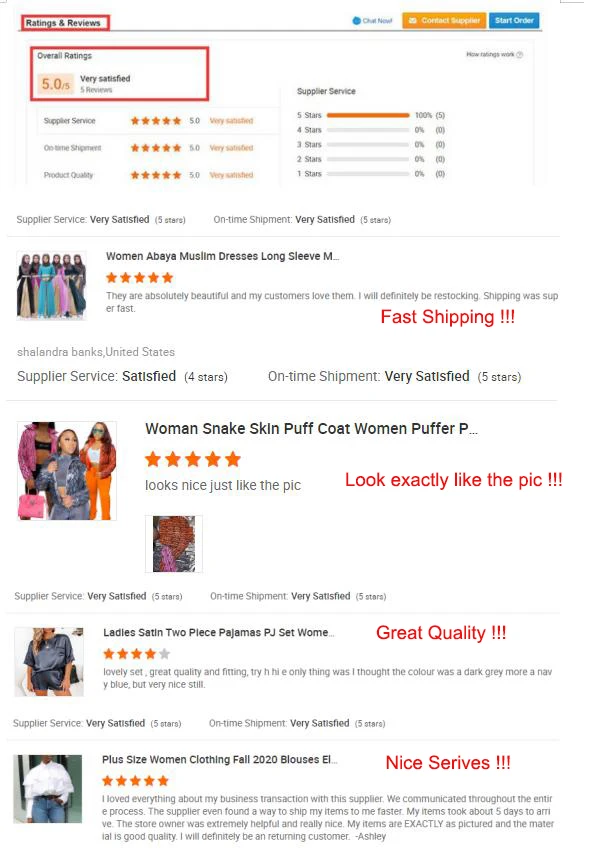
Task: Open the review photo under puff coat review
Action: (x=174, y=544)
